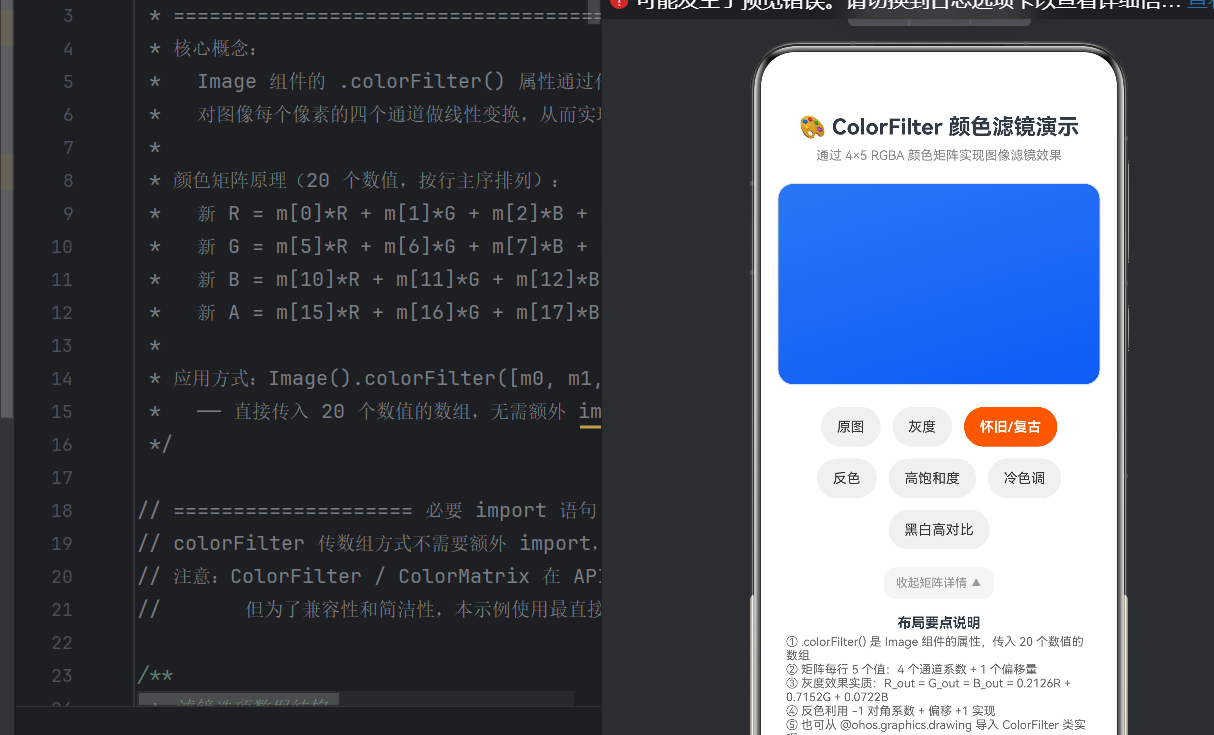Click the 必要 import 语句 comment line
1214x735 pixels.
click(369, 511)
